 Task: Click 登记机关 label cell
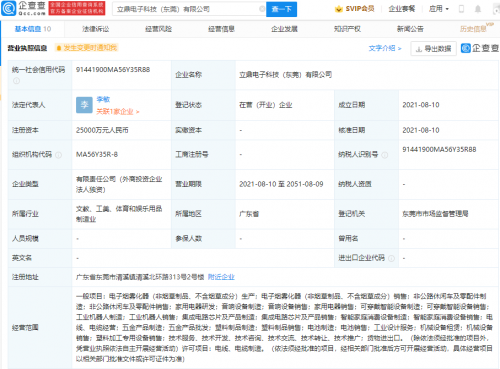(366, 214)
